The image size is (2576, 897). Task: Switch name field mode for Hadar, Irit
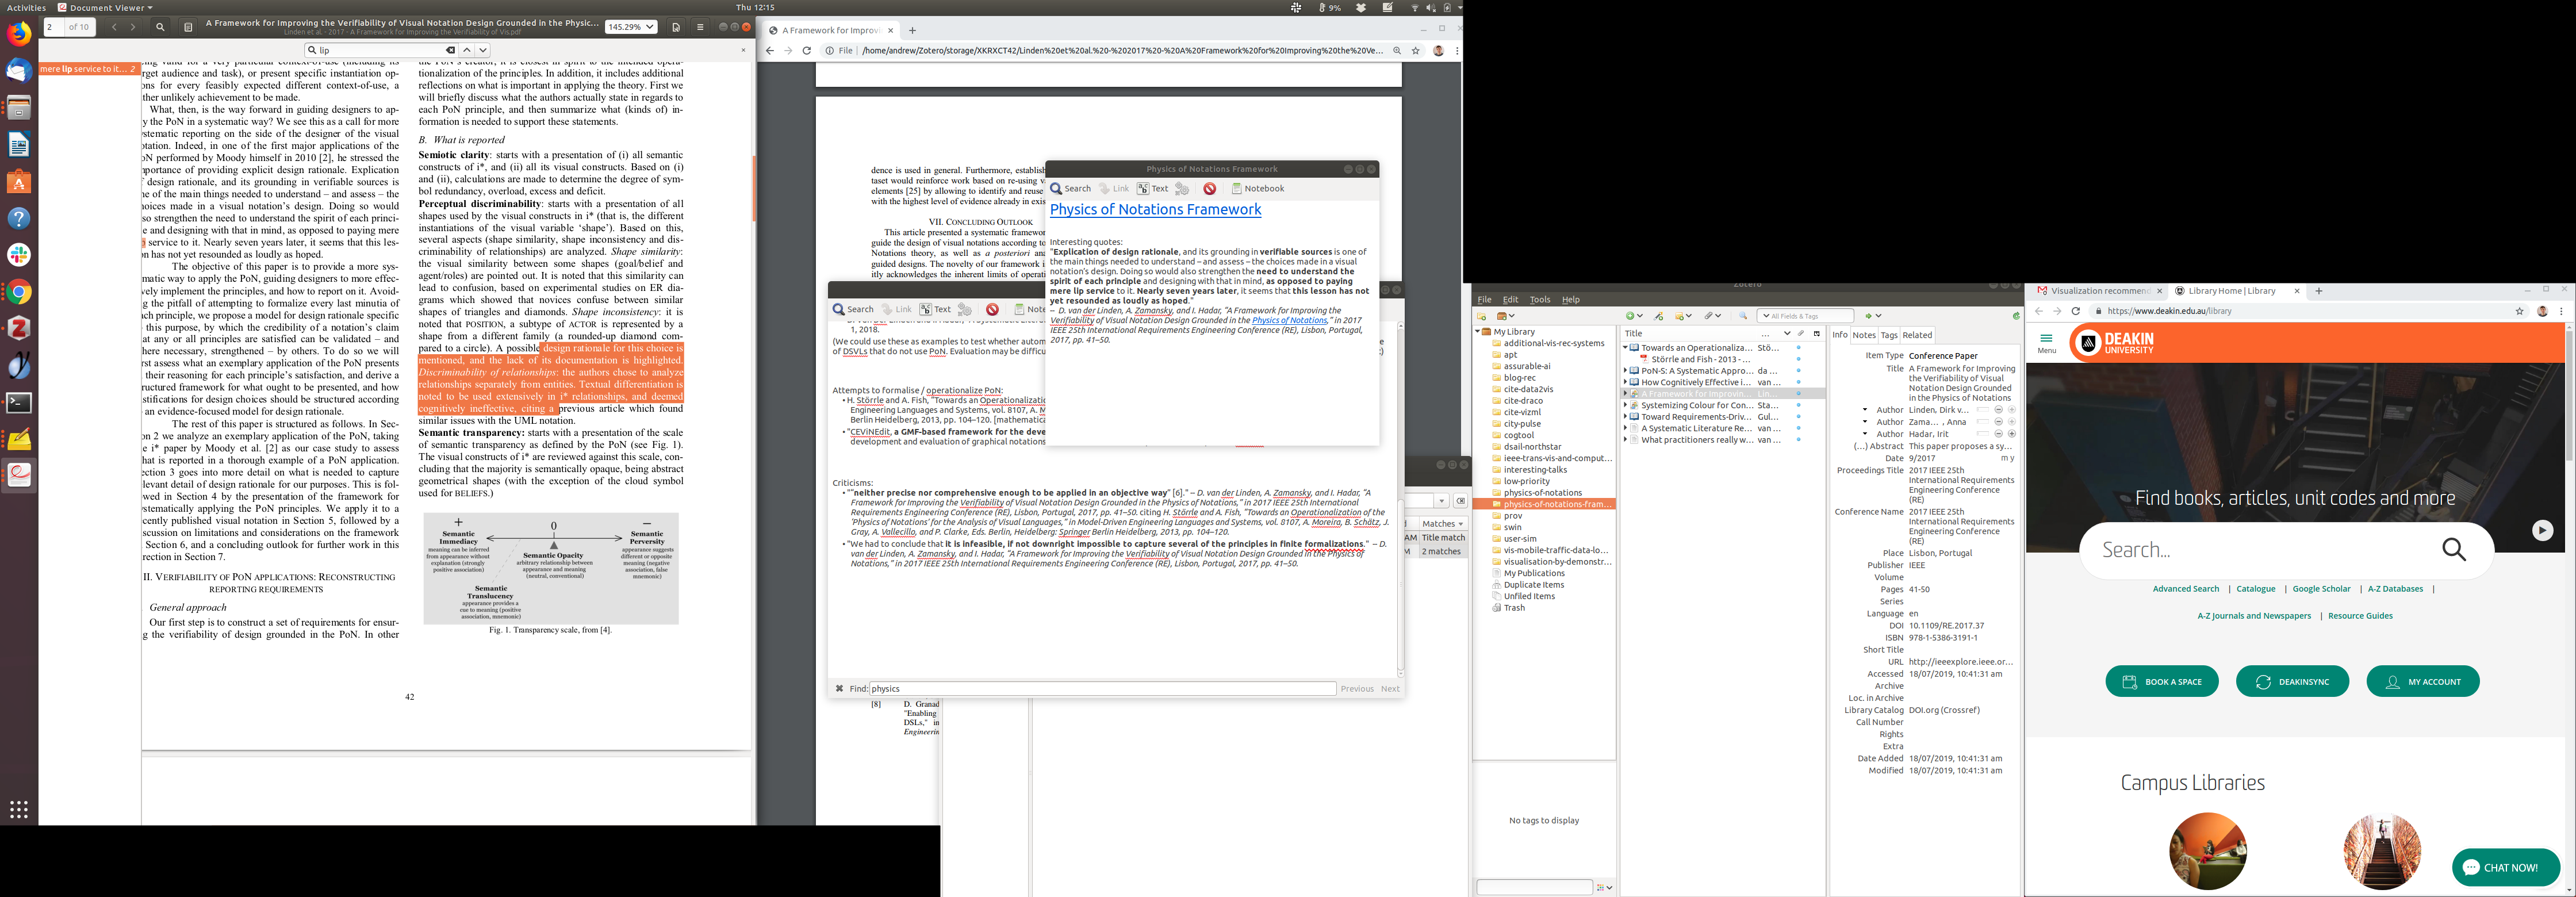1982,434
